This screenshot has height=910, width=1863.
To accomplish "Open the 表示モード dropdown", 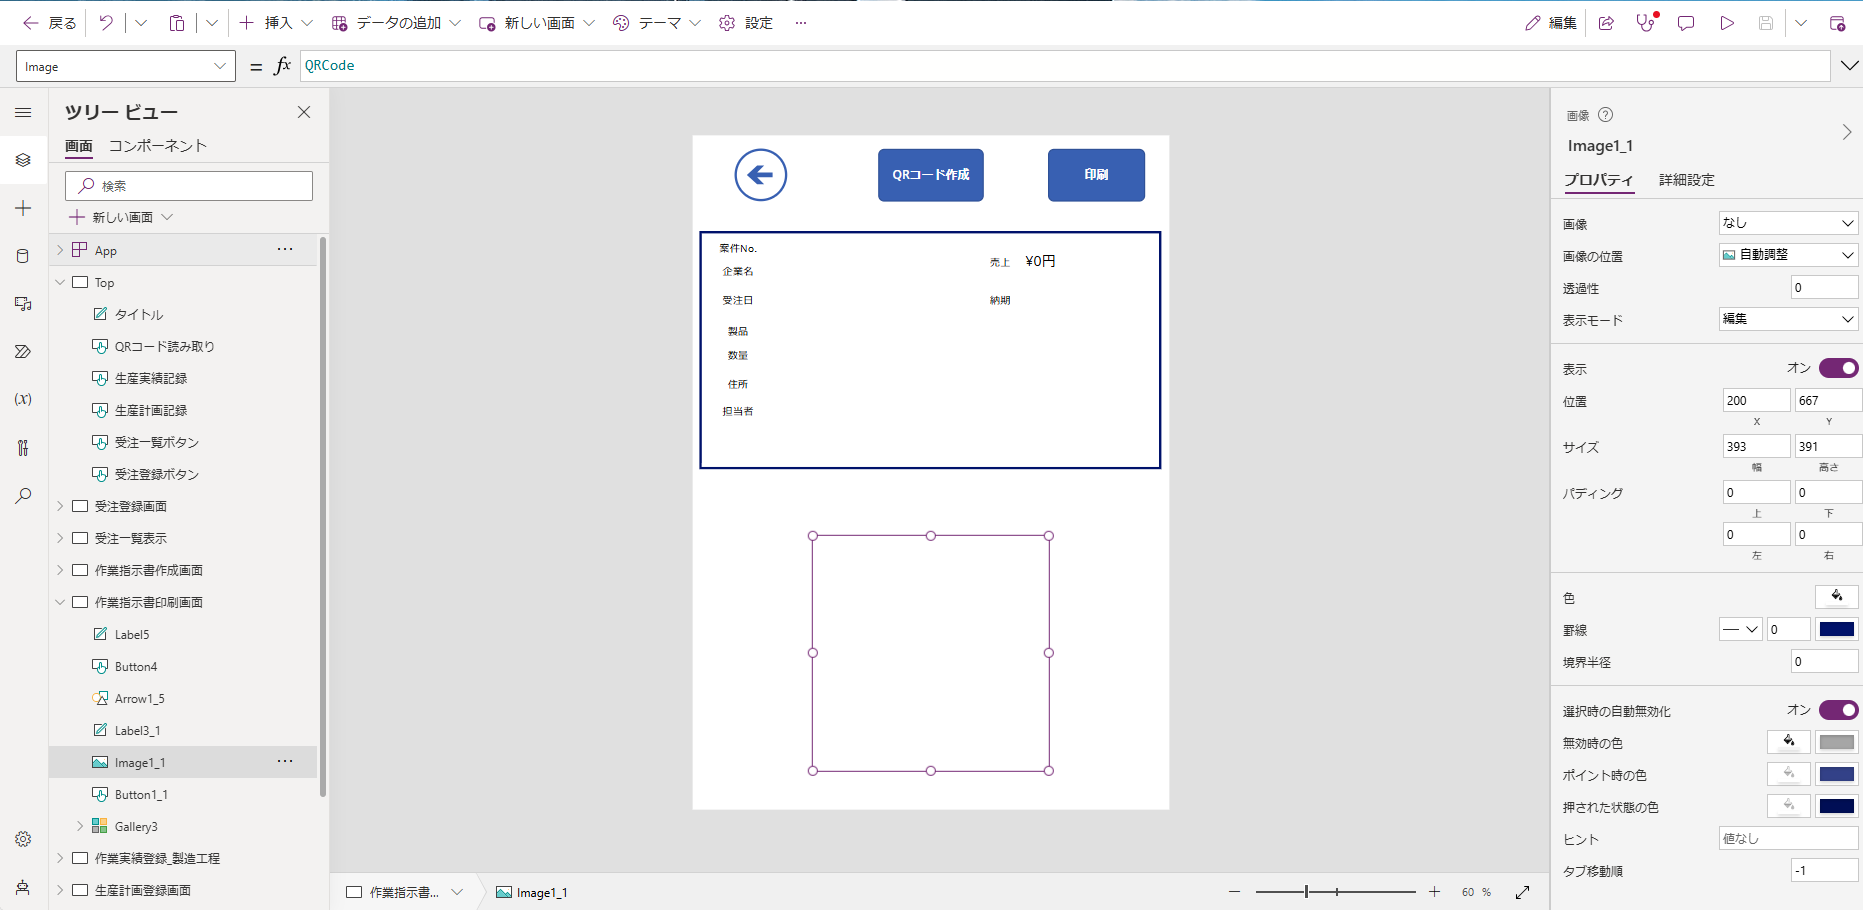I will pos(1788,319).
